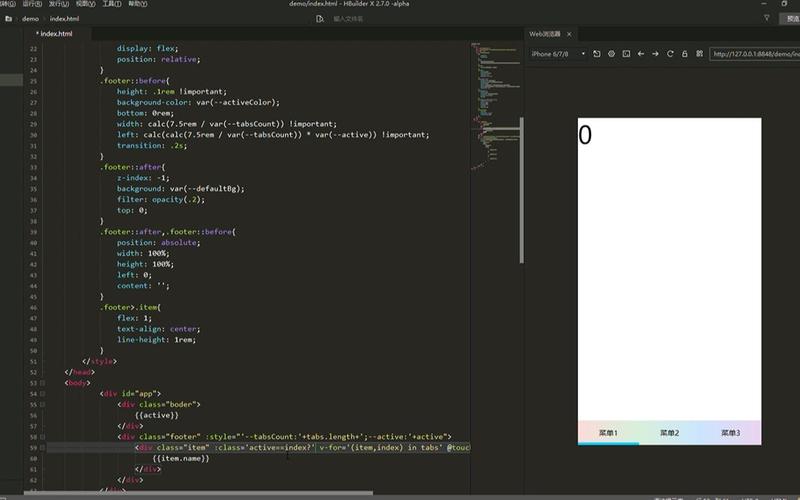Image resolution: width=800 pixels, height=500 pixels.
Task: Click '.footer::after{' selector on line 33
Action: pyautogui.click(x=132, y=167)
